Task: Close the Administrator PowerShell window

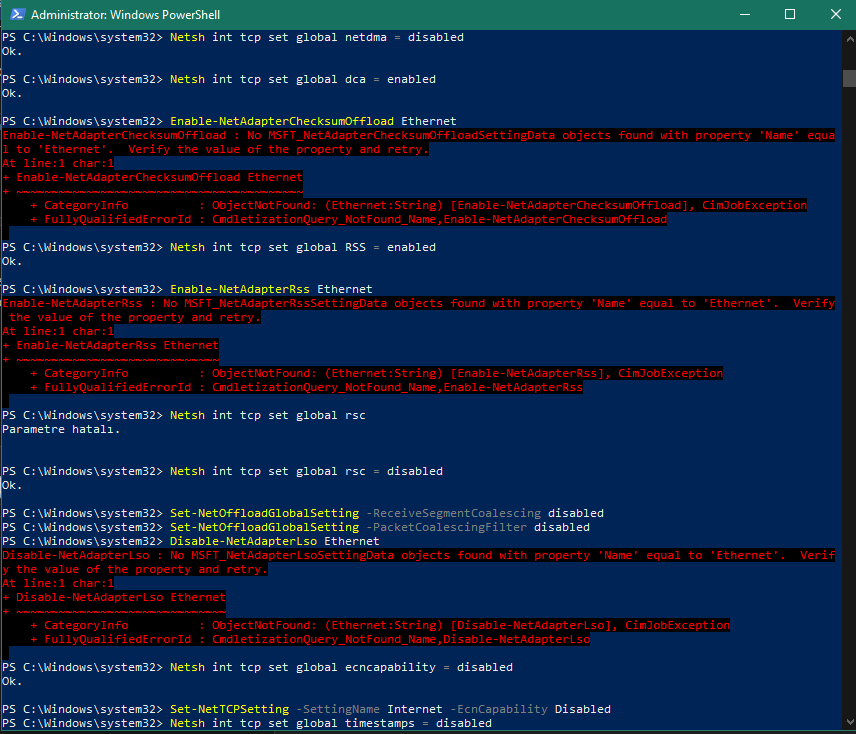Action: pyautogui.click(x=835, y=14)
